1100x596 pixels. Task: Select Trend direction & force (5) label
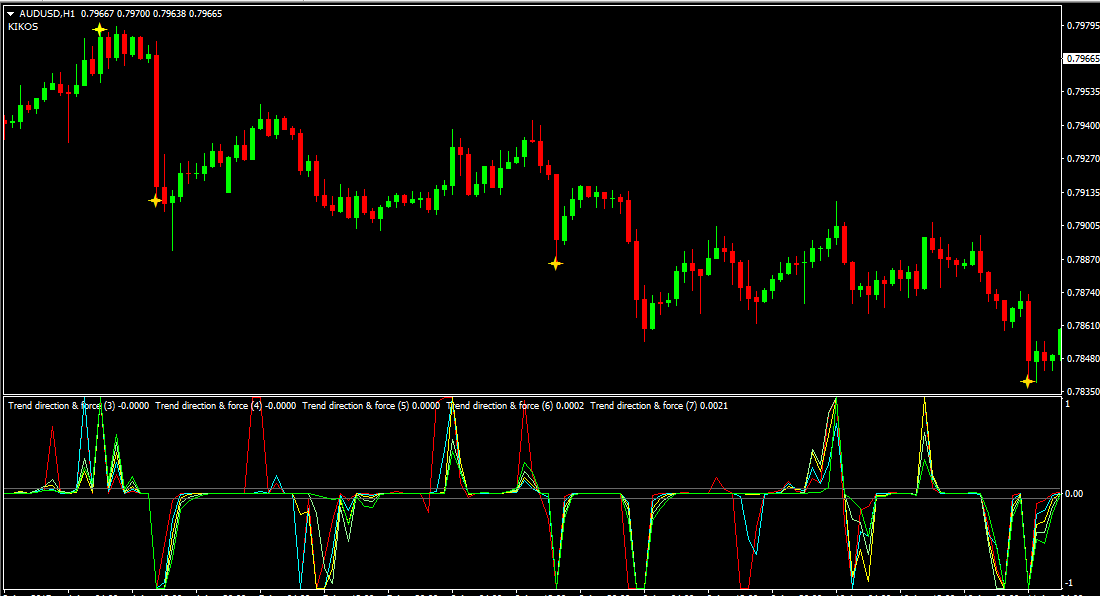pyautogui.click(x=370, y=405)
